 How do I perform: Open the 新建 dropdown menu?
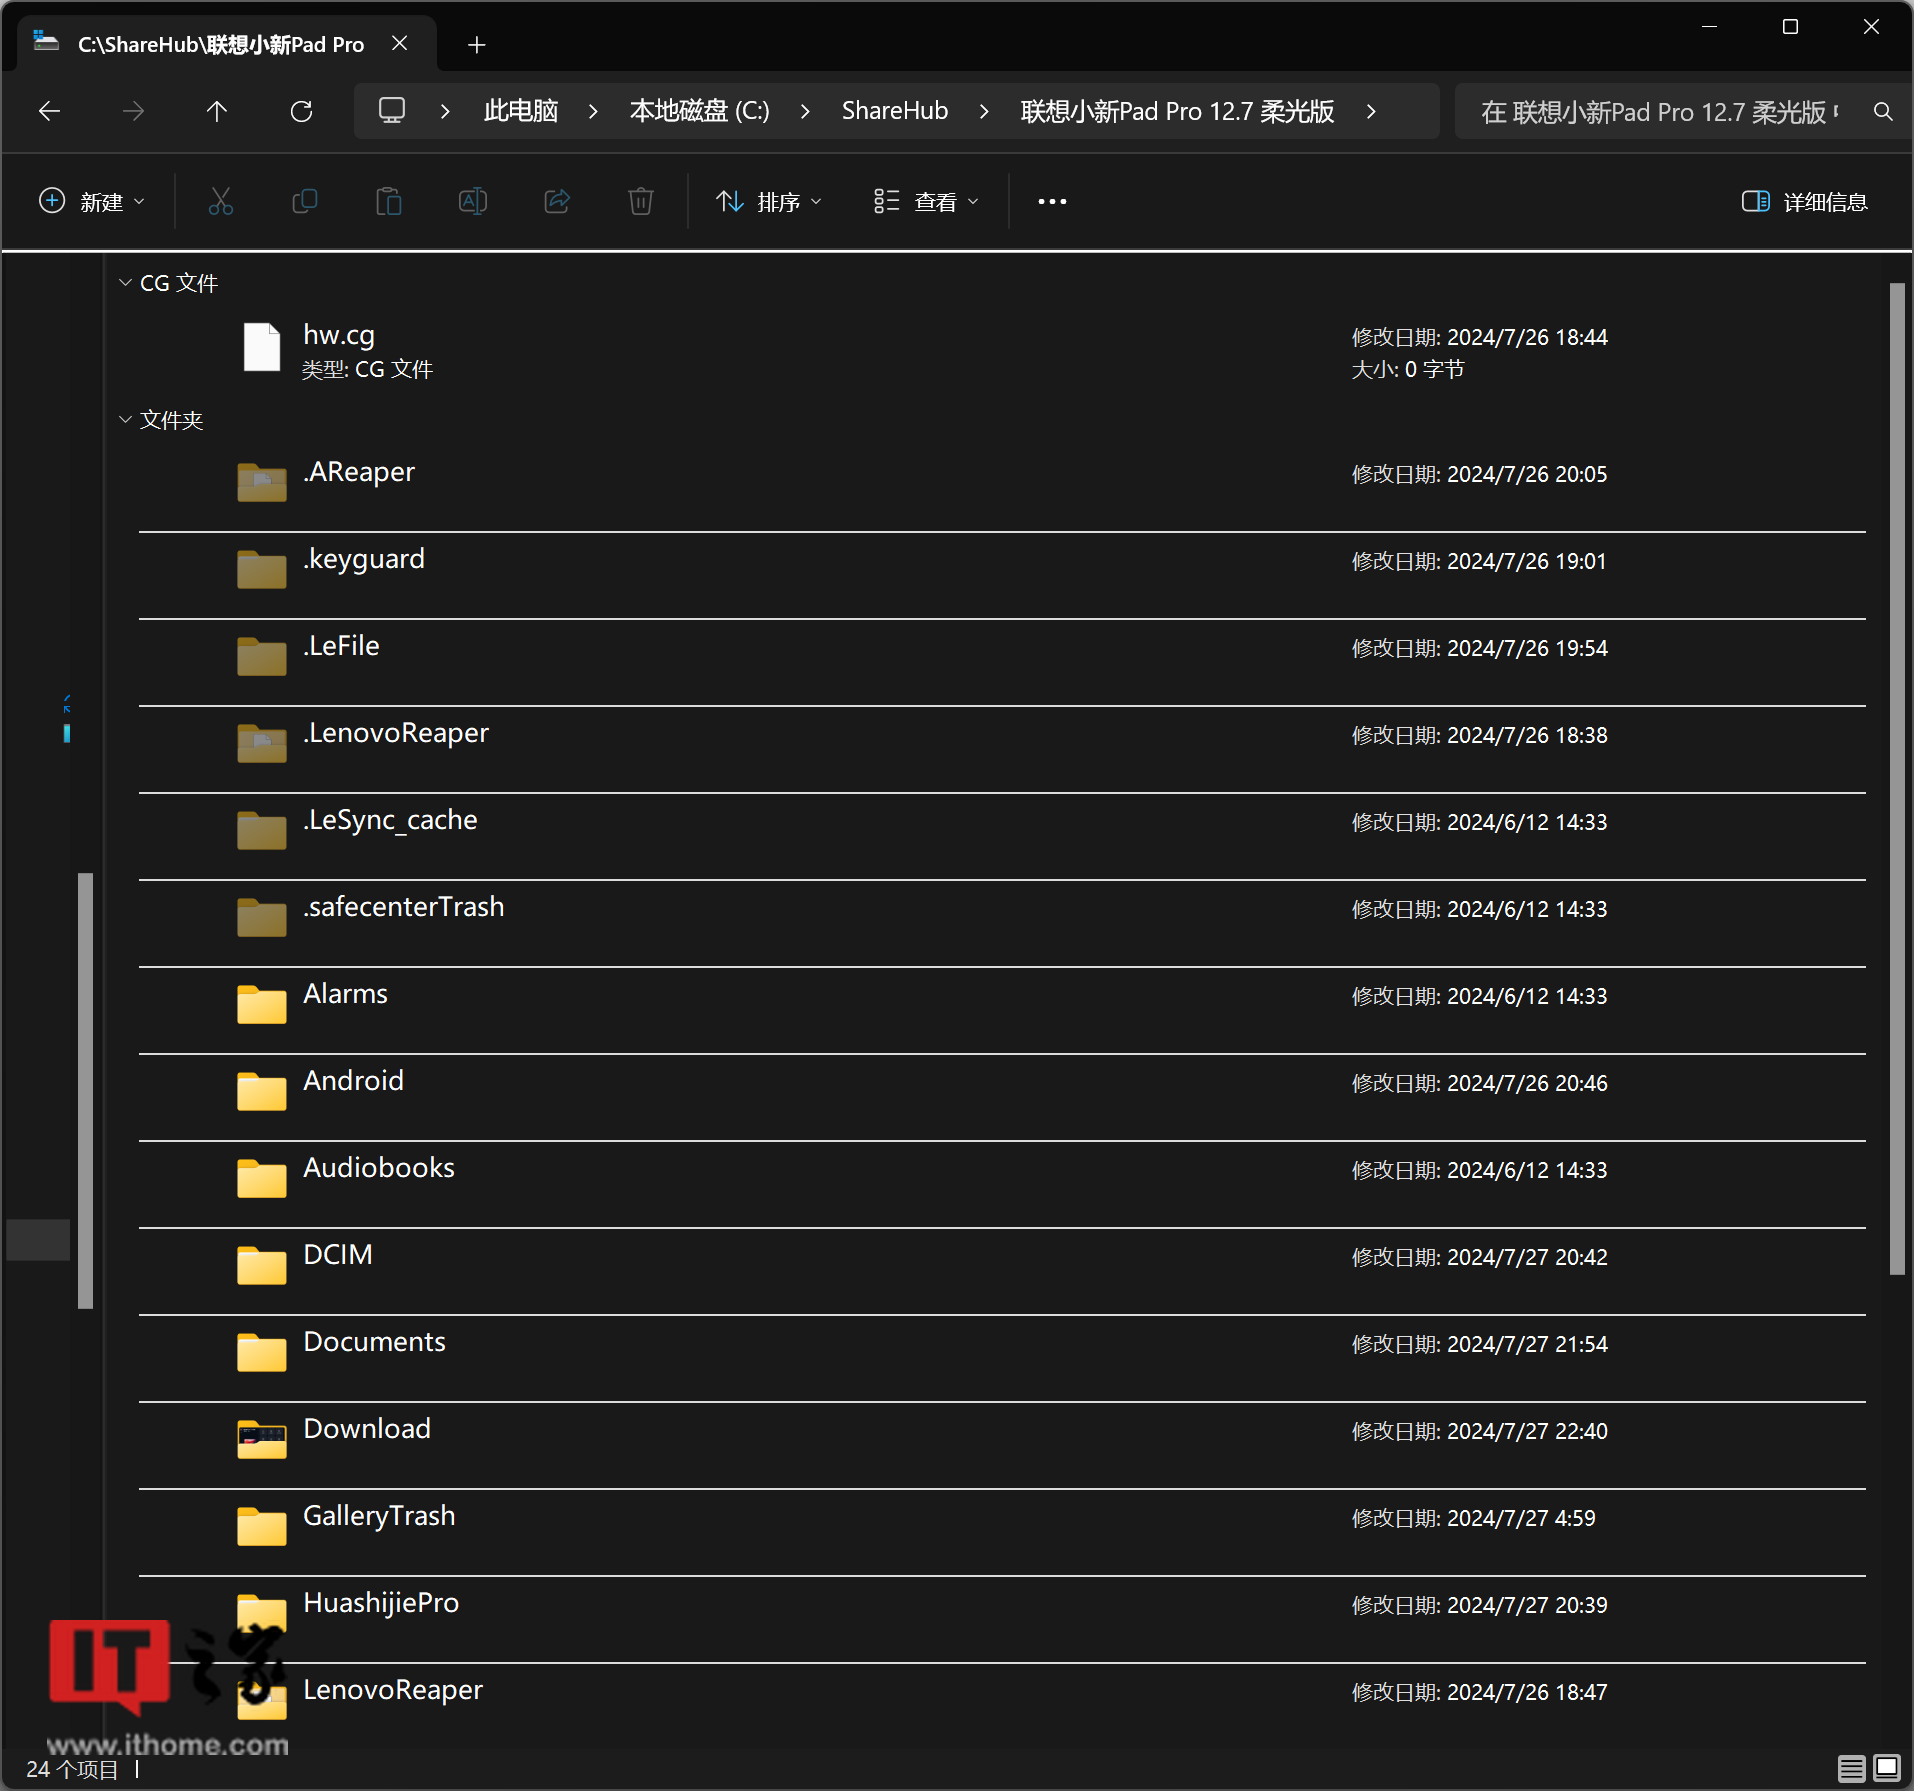[x=92, y=201]
